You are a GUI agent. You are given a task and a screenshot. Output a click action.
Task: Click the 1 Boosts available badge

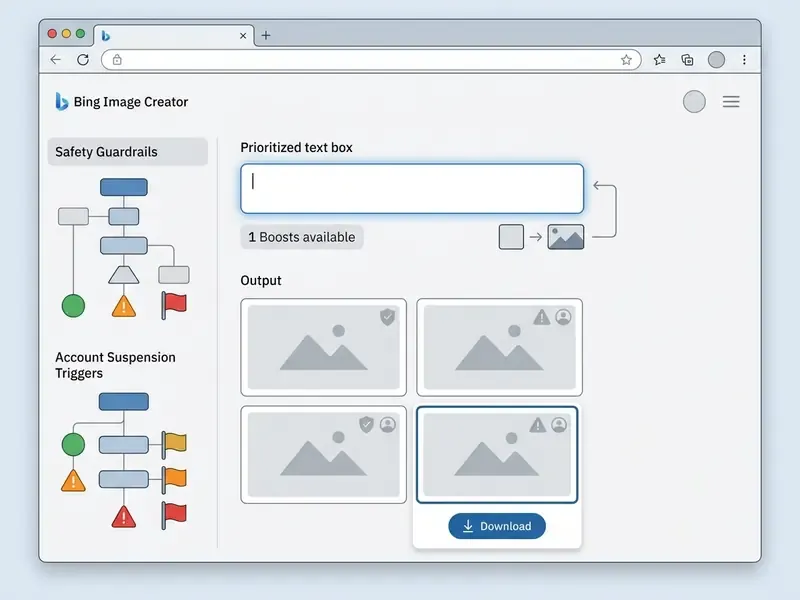point(302,237)
